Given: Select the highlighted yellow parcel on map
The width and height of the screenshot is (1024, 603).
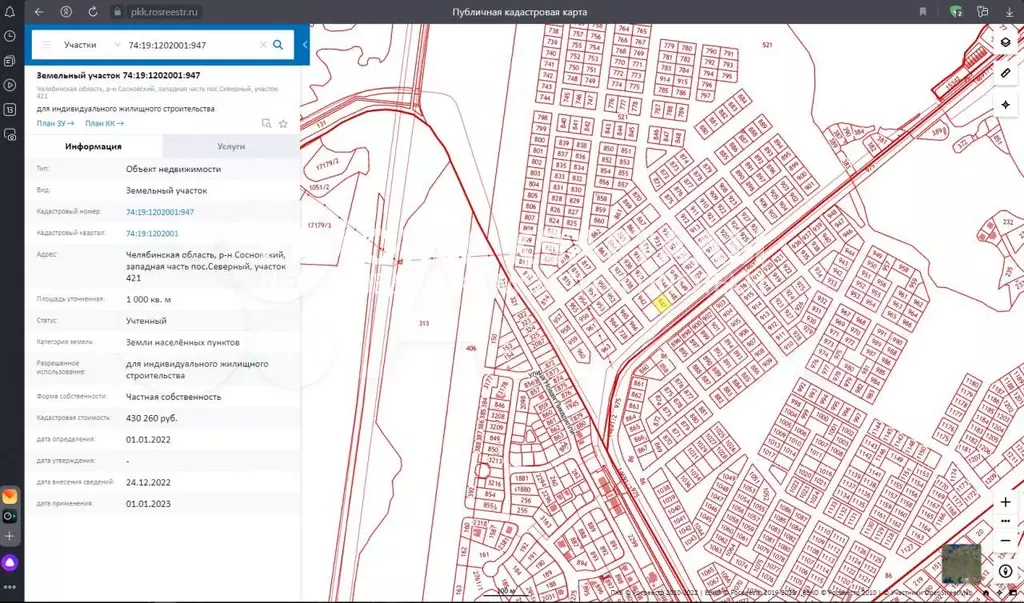Looking at the screenshot, I should pos(663,304).
